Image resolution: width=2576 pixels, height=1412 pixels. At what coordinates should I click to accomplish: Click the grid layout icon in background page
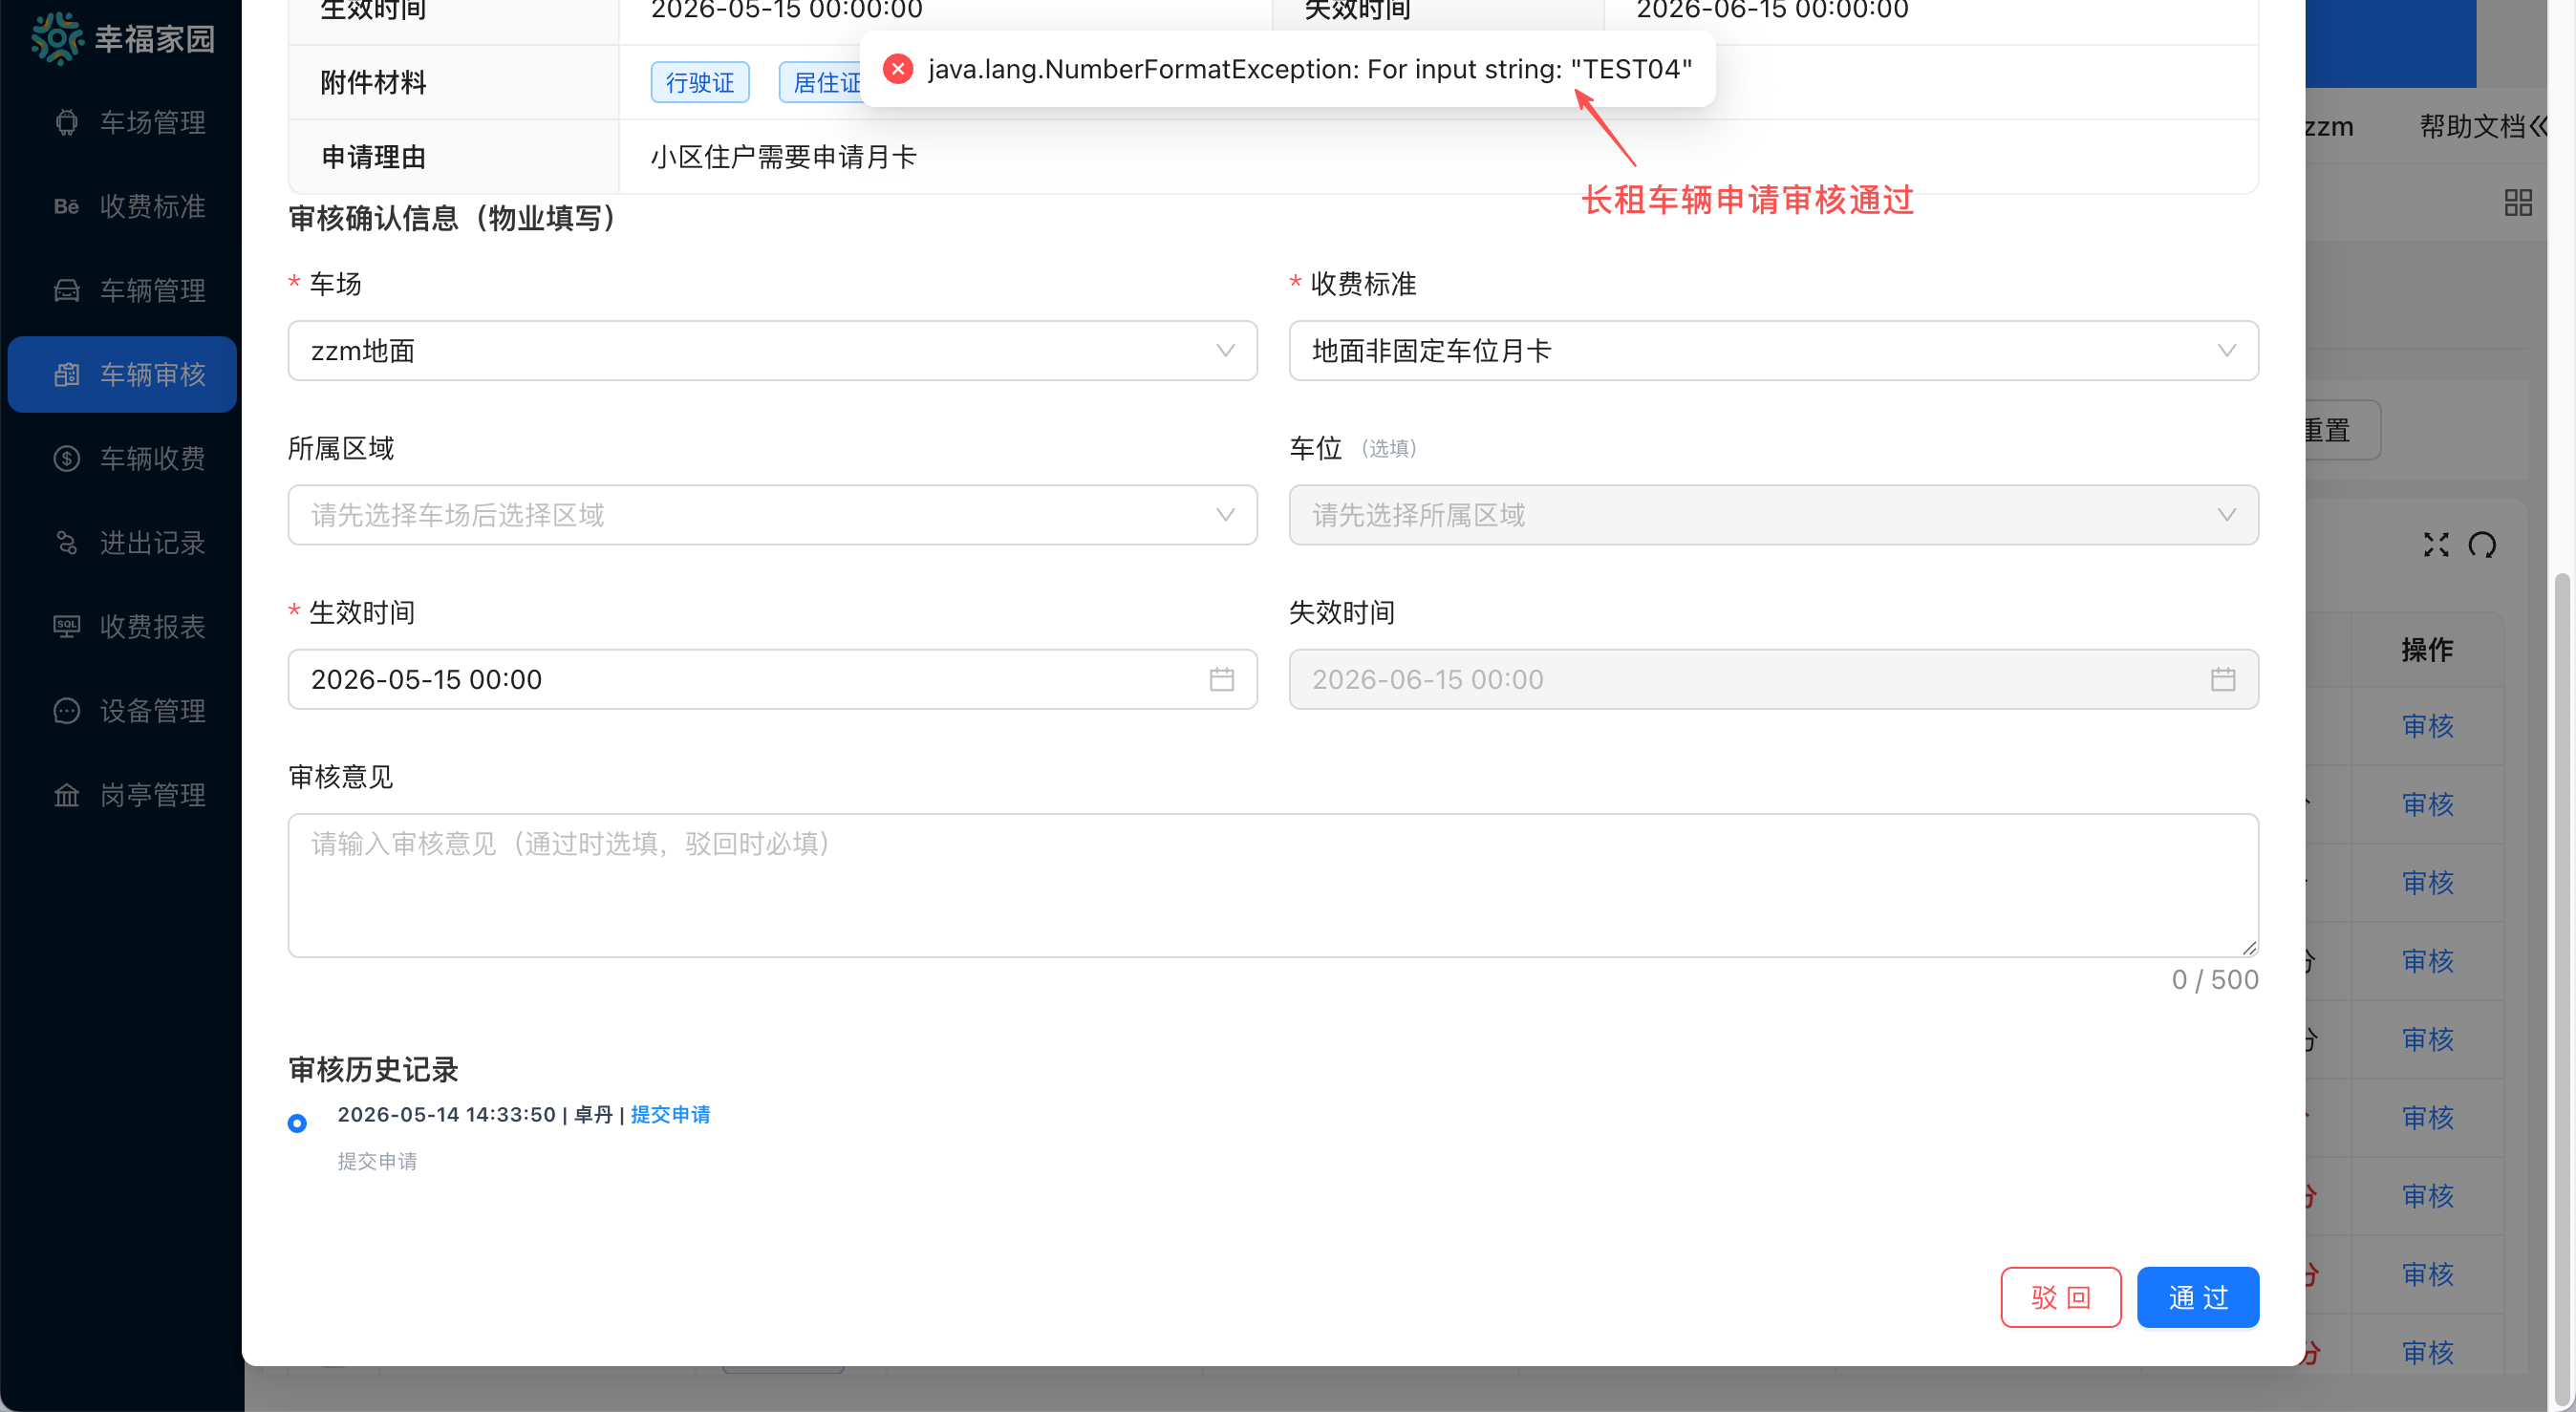click(x=2518, y=203)
